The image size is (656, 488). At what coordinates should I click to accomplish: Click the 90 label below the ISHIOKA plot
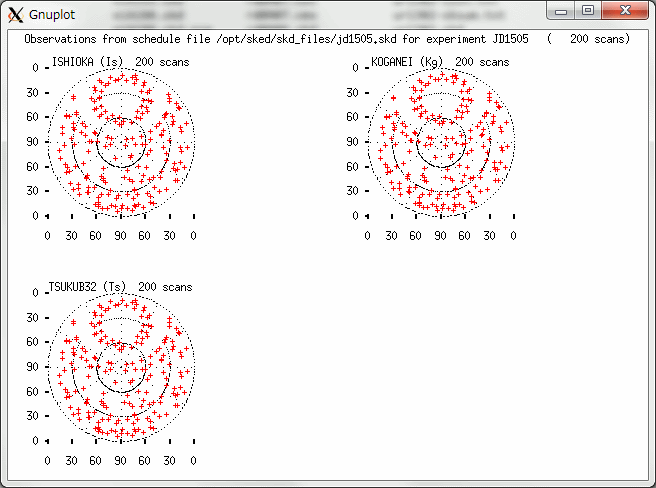pyautogui.click(x=121, y=236)
